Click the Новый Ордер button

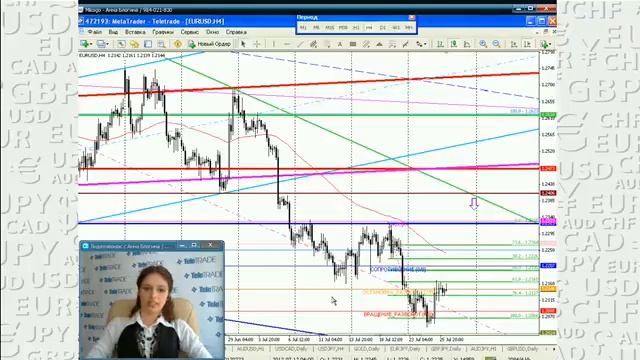point(210,44)
